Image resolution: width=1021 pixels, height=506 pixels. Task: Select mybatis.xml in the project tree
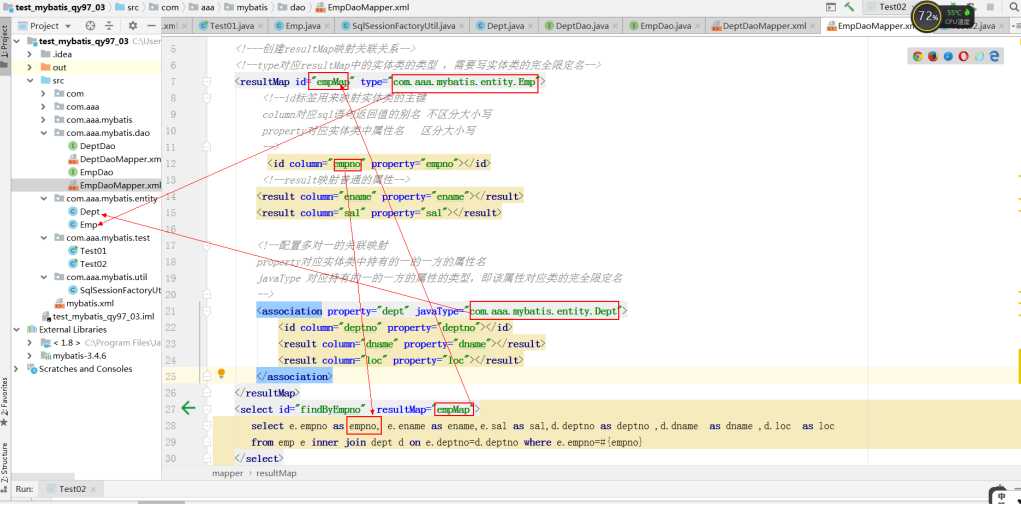(89, 303)
